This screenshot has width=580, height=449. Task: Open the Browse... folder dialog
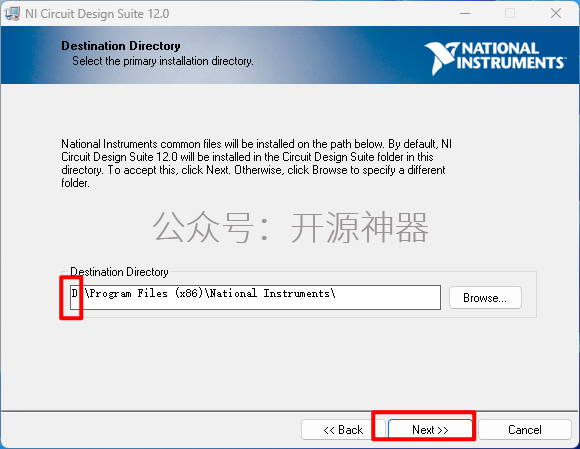coord(485,297)
